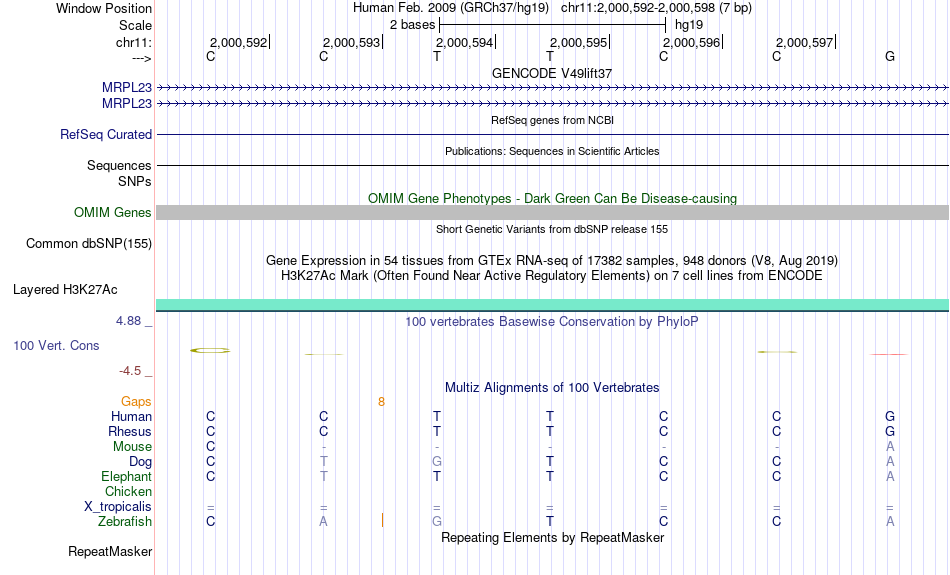Click the G base in Human row
The image size is (950, 575).
pyautogui.click(x=889, y=416)
